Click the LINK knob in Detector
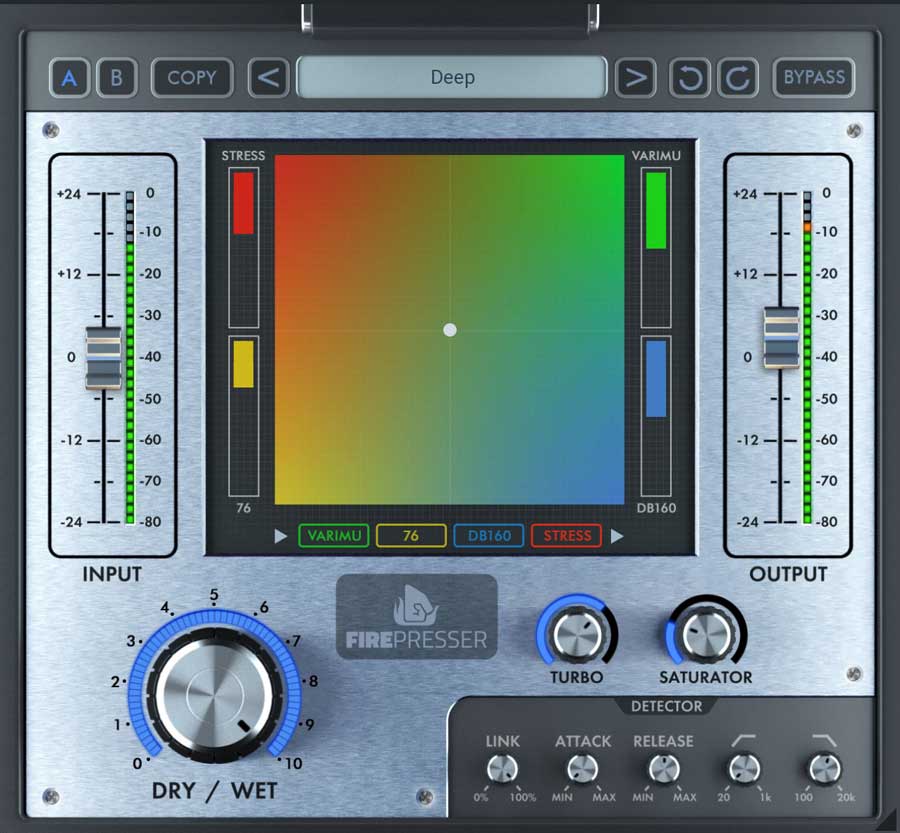This screenshot has height=833, width=900. point(502,769)
